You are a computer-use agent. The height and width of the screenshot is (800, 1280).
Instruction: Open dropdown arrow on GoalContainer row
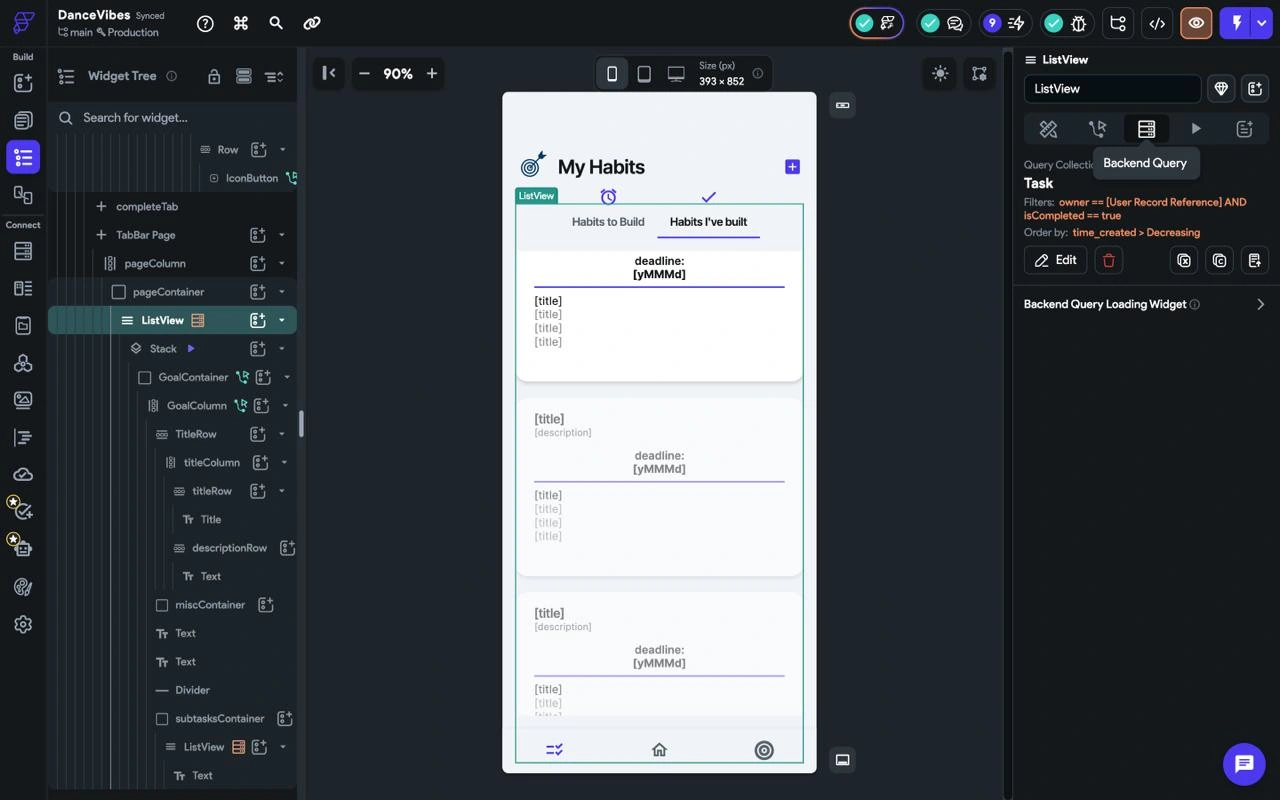[x=287, y=377]
